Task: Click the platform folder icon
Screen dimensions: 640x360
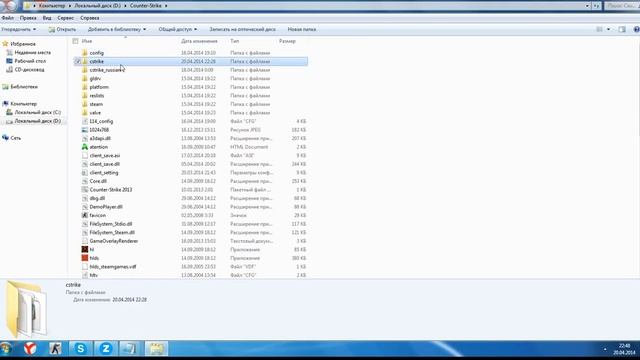Action: (x=84, y=87)
